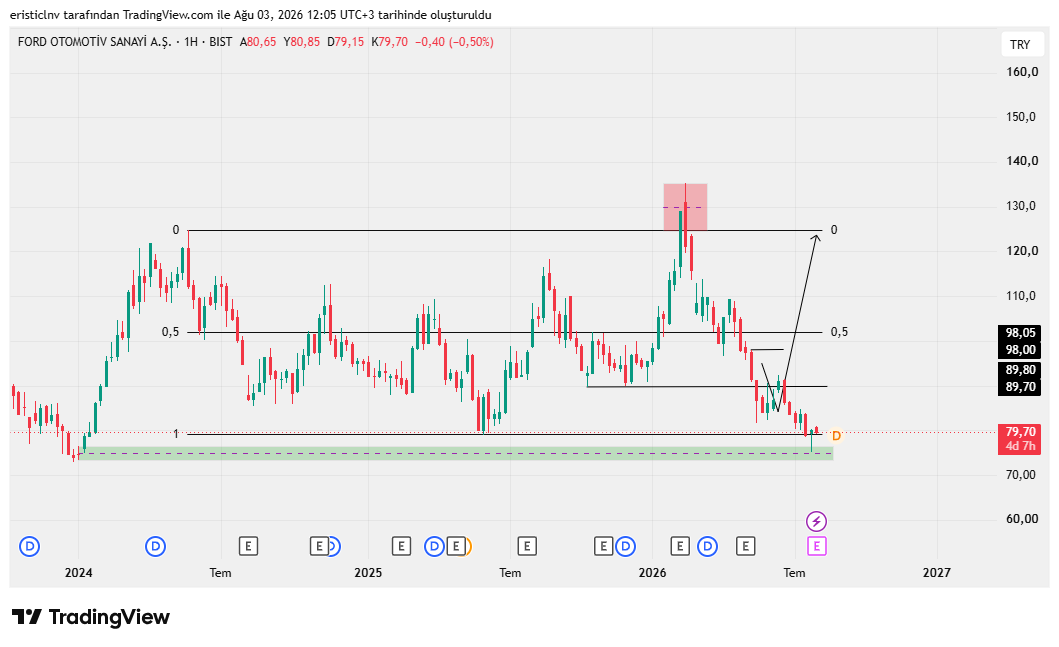The width and height of the screenshot is (1059, 647).
Task: Click the 89,70 price label on the scale
Action: 1020,387
